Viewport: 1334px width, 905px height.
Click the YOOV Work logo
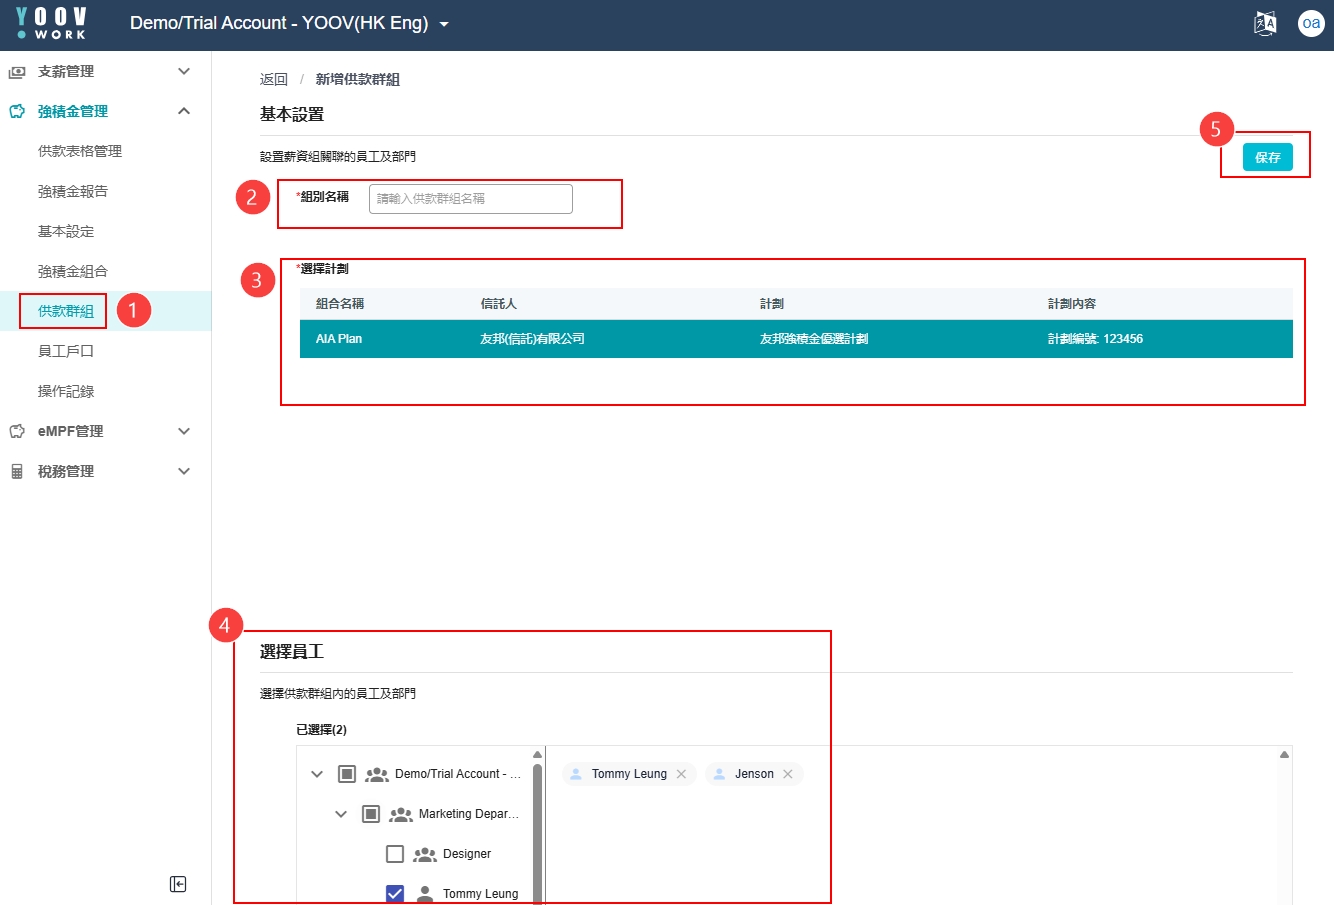52,23
